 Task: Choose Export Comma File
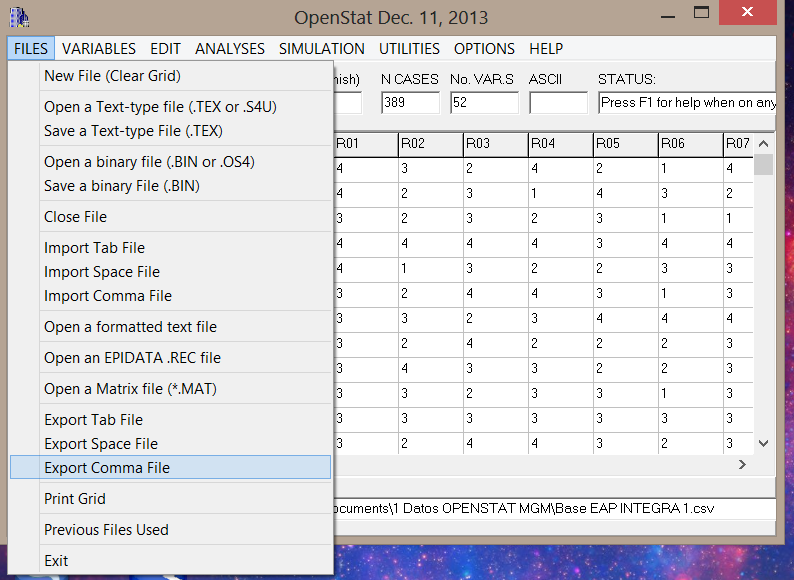tap(170, 467)
